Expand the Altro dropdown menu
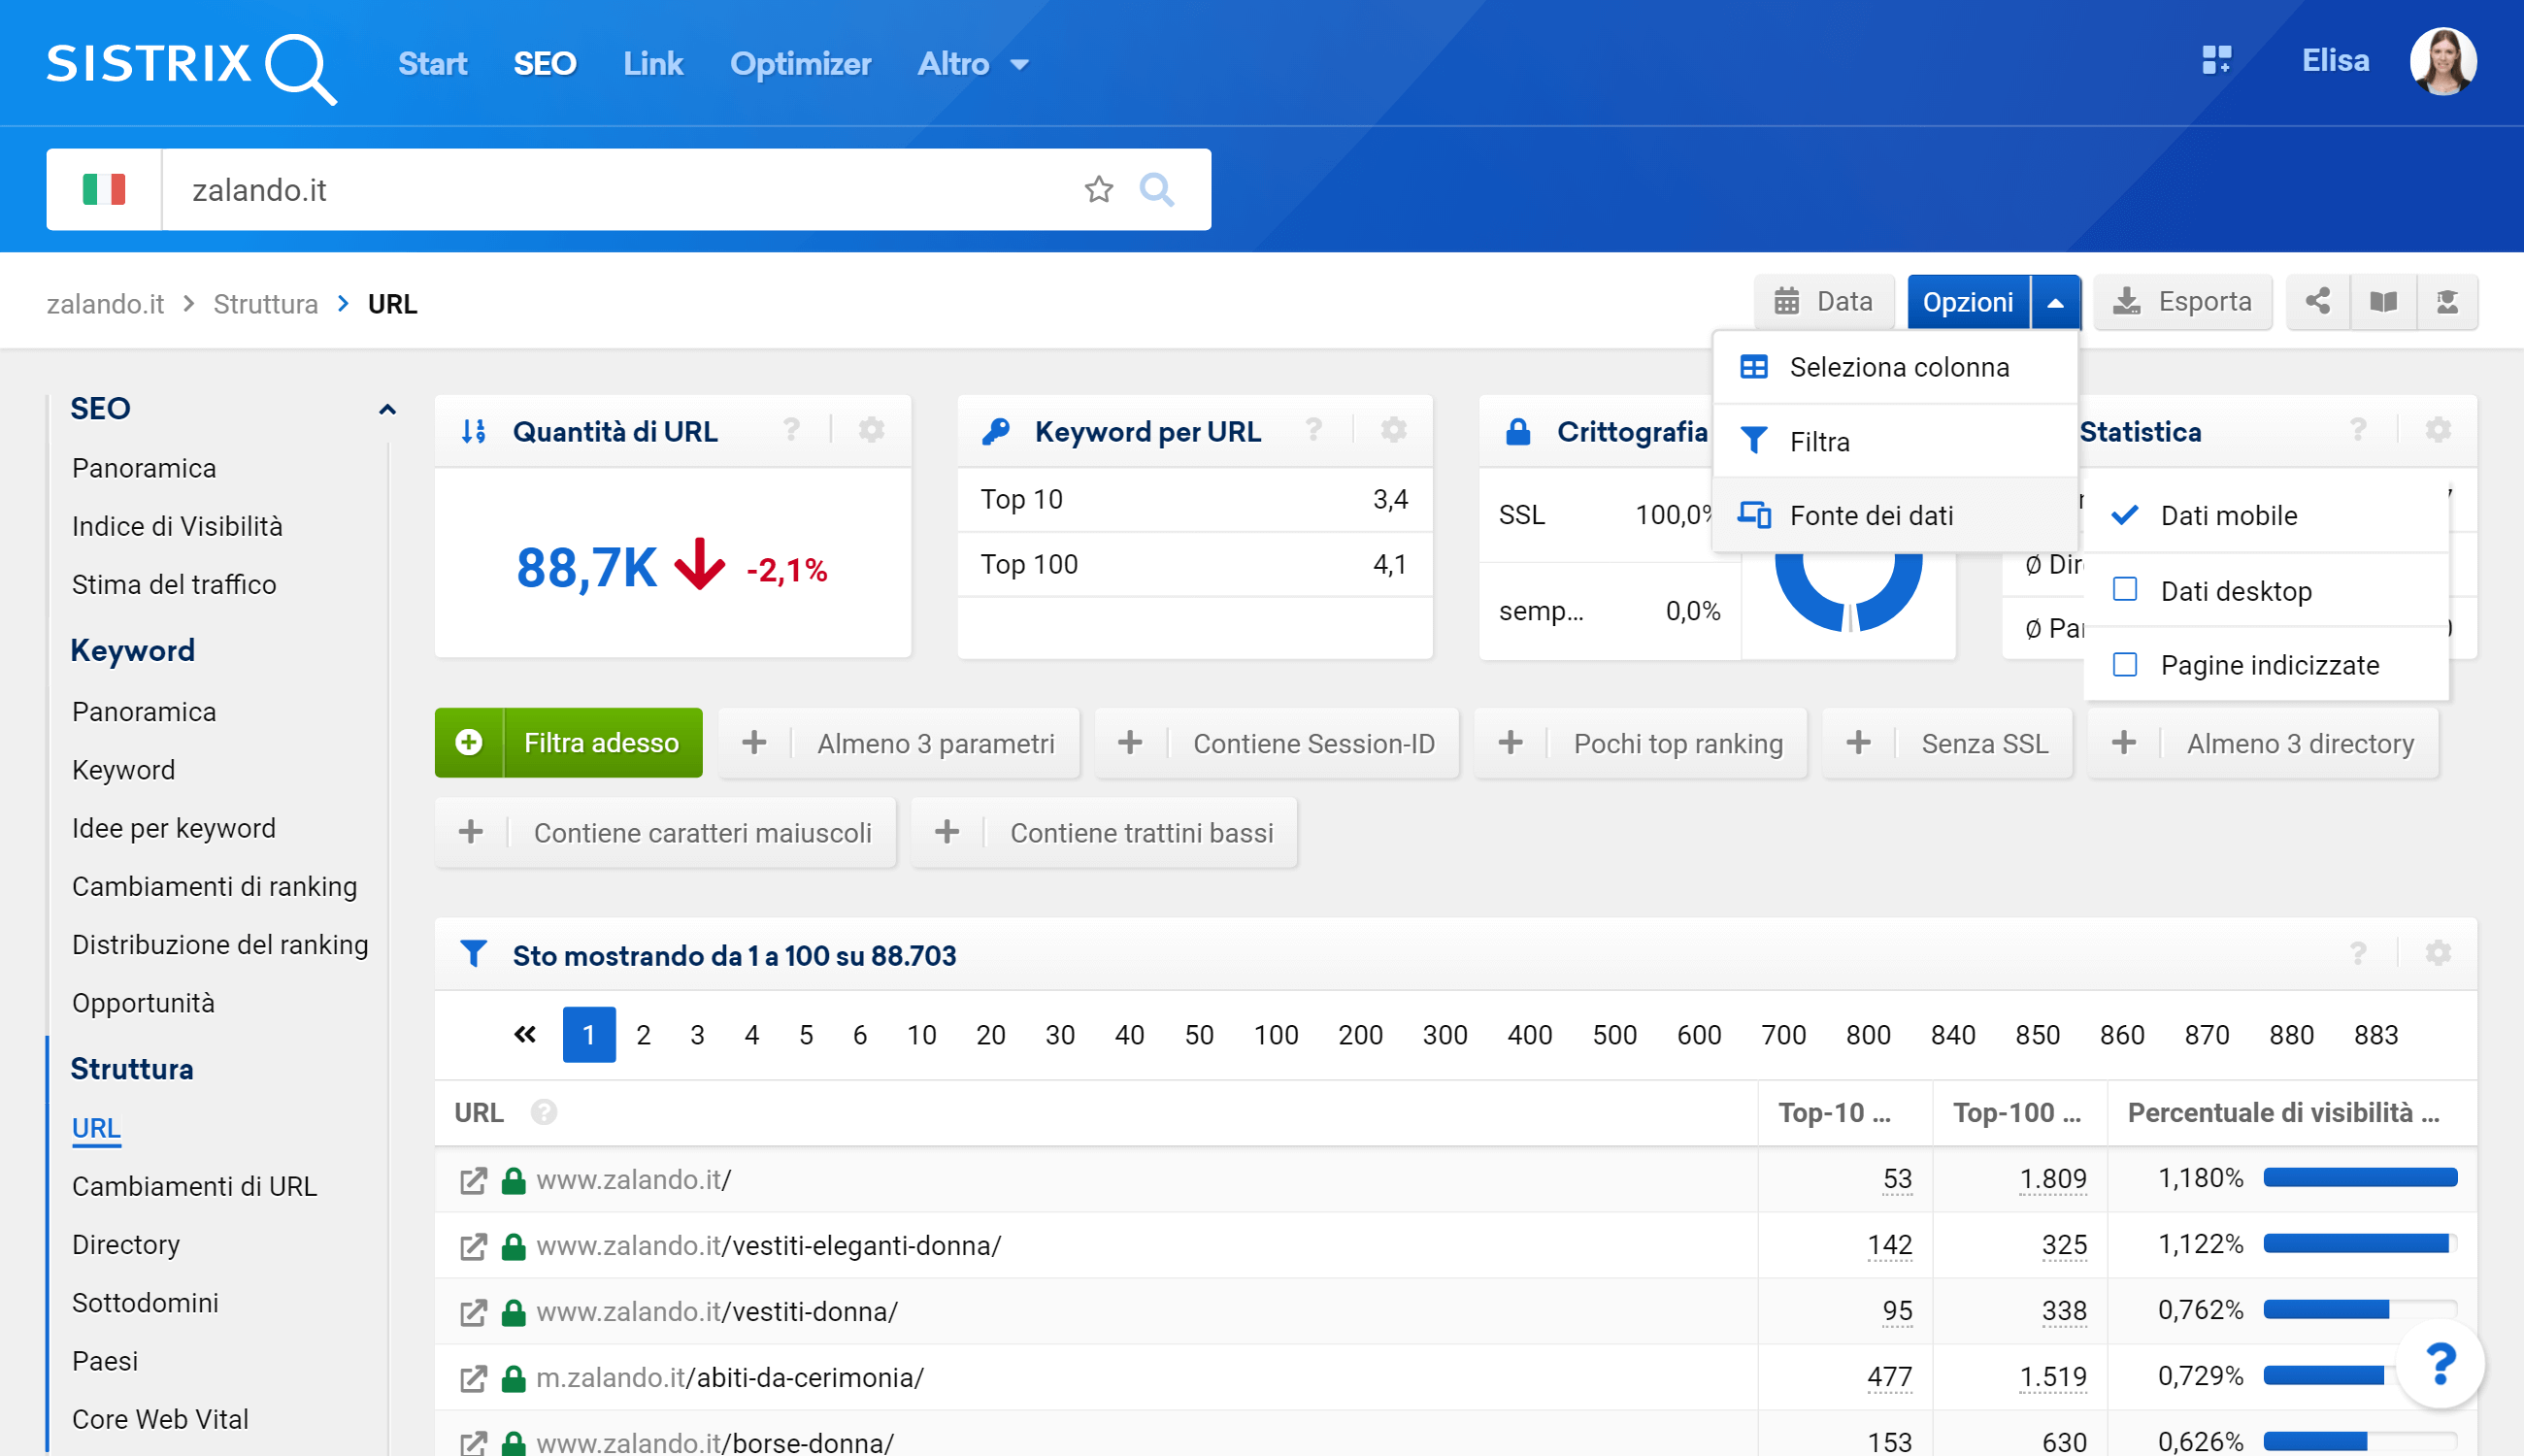 tap(973, 64)
